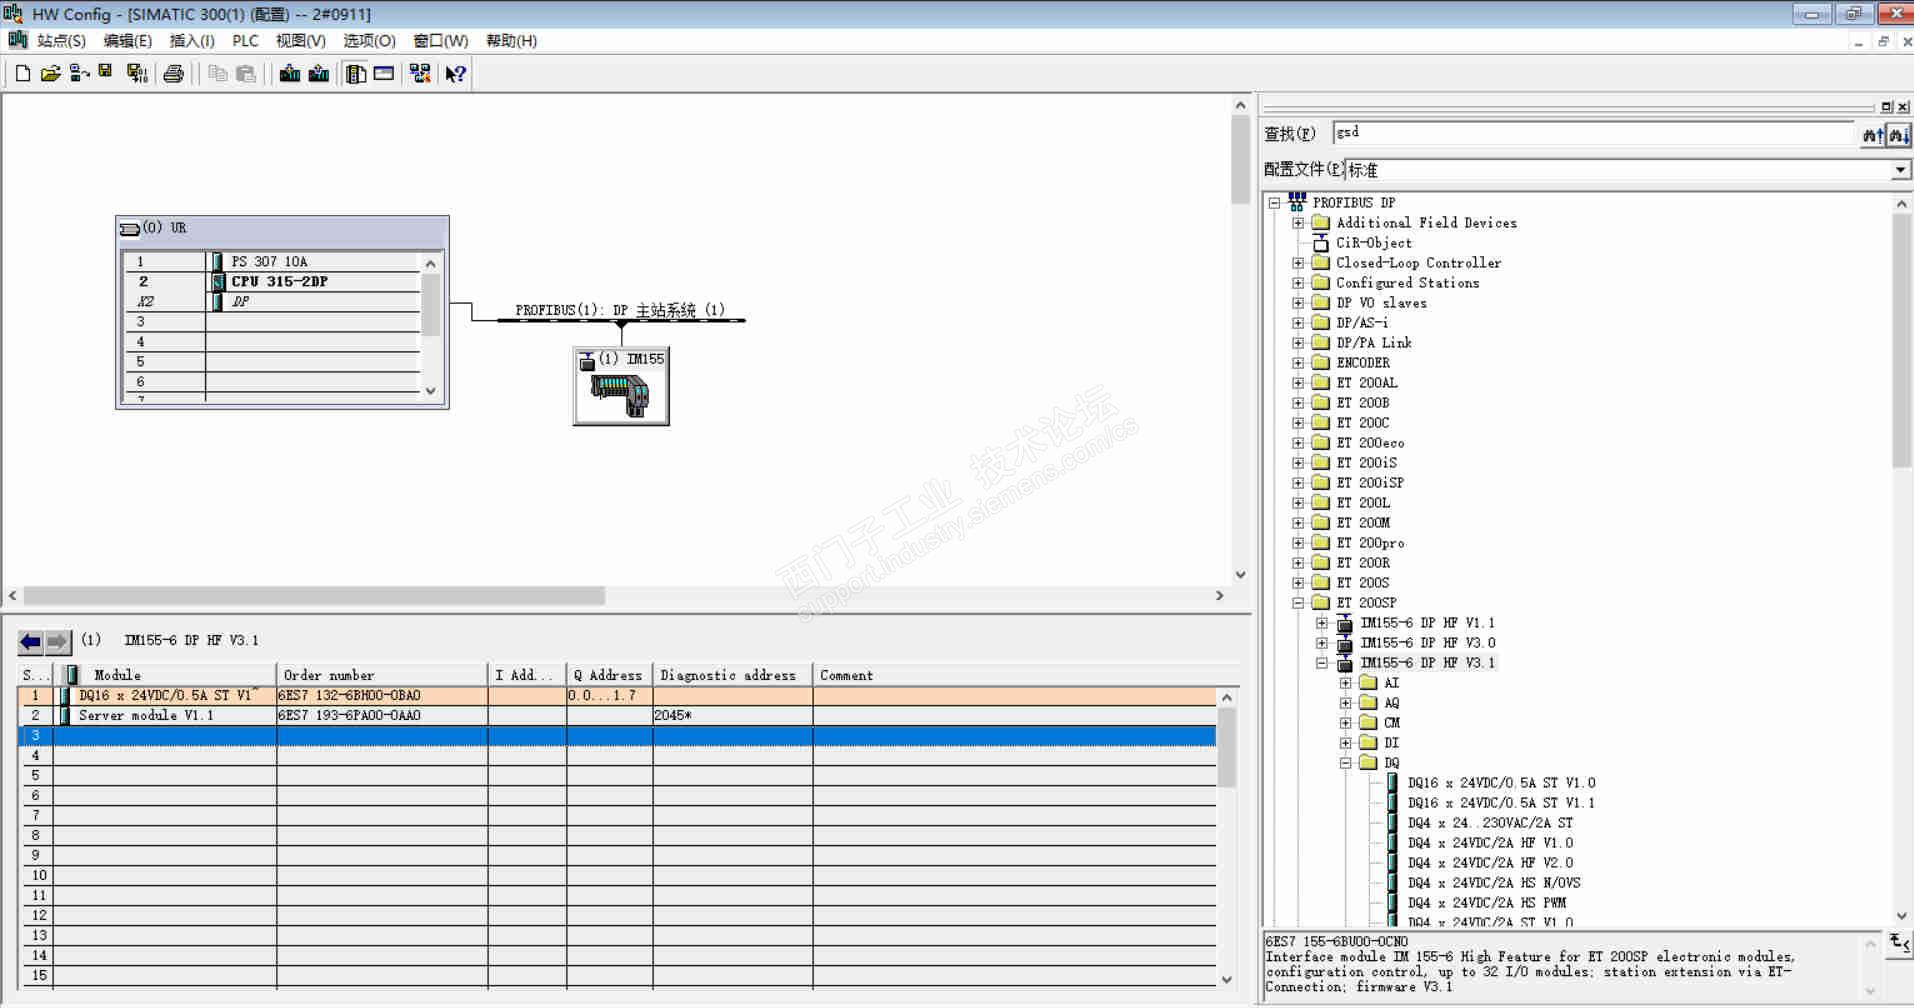Open the 视图(V) menu
Image resolution: width=1914 pixels, height=1008 pixels.
(x=301, y=41)
